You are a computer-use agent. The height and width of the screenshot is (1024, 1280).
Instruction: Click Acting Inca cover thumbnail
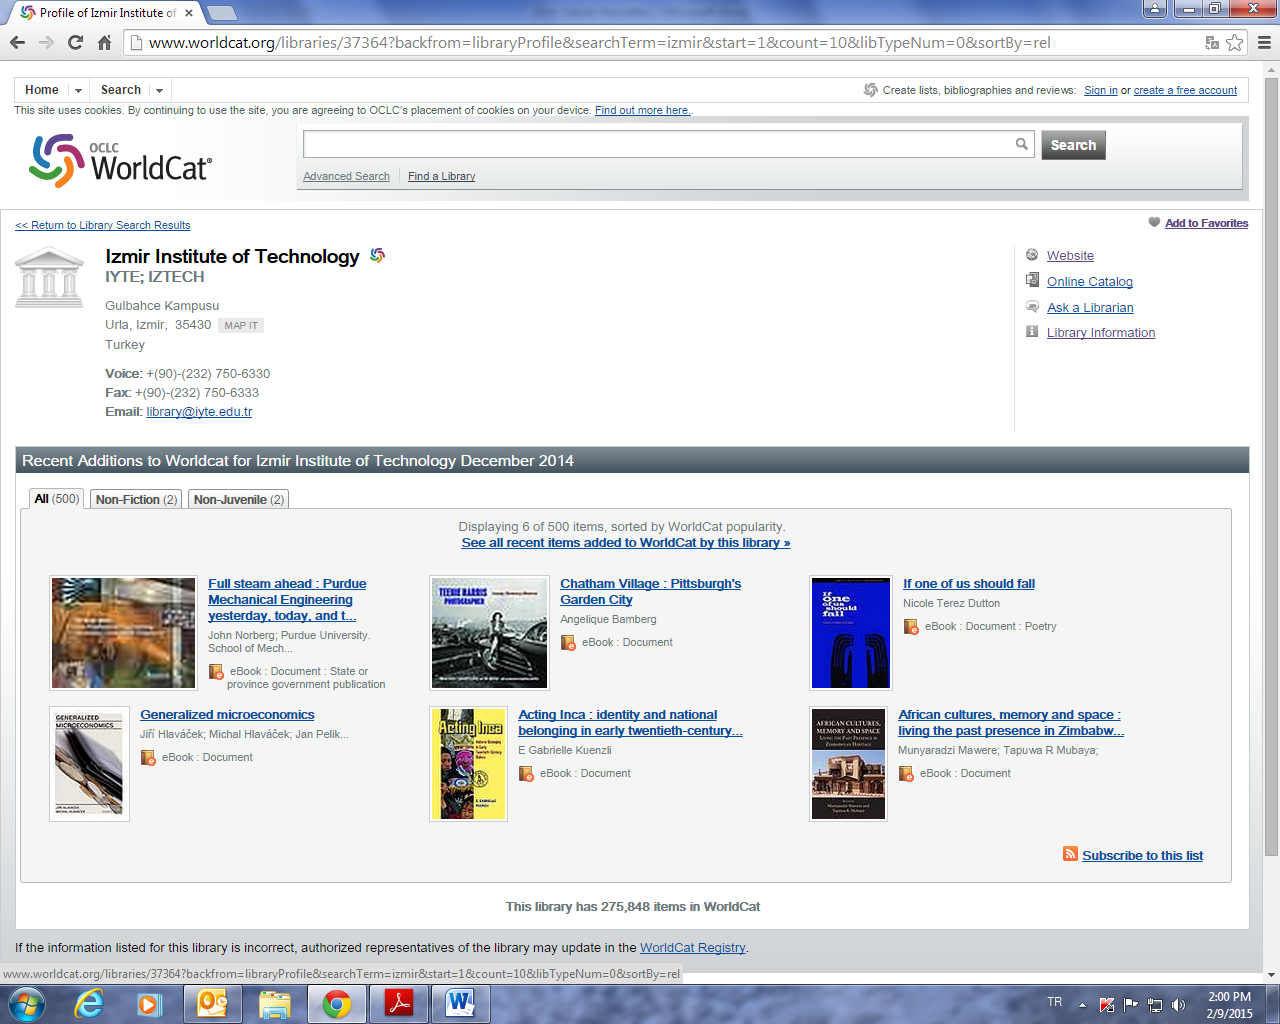click(468, 764)
